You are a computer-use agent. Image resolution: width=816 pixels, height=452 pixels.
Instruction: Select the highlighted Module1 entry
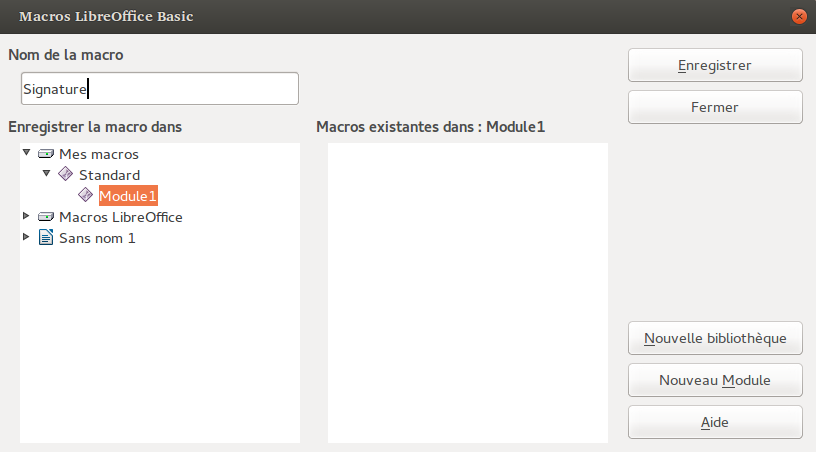(128, 196)
